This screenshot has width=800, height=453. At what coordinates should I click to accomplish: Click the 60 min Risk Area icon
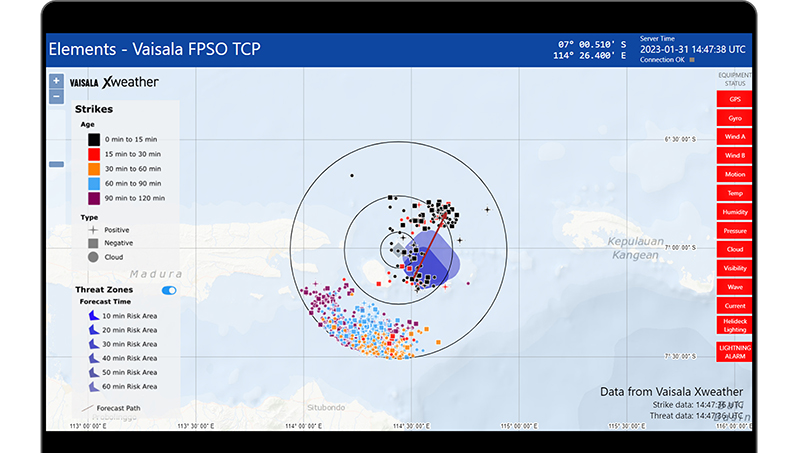[91, 385]
